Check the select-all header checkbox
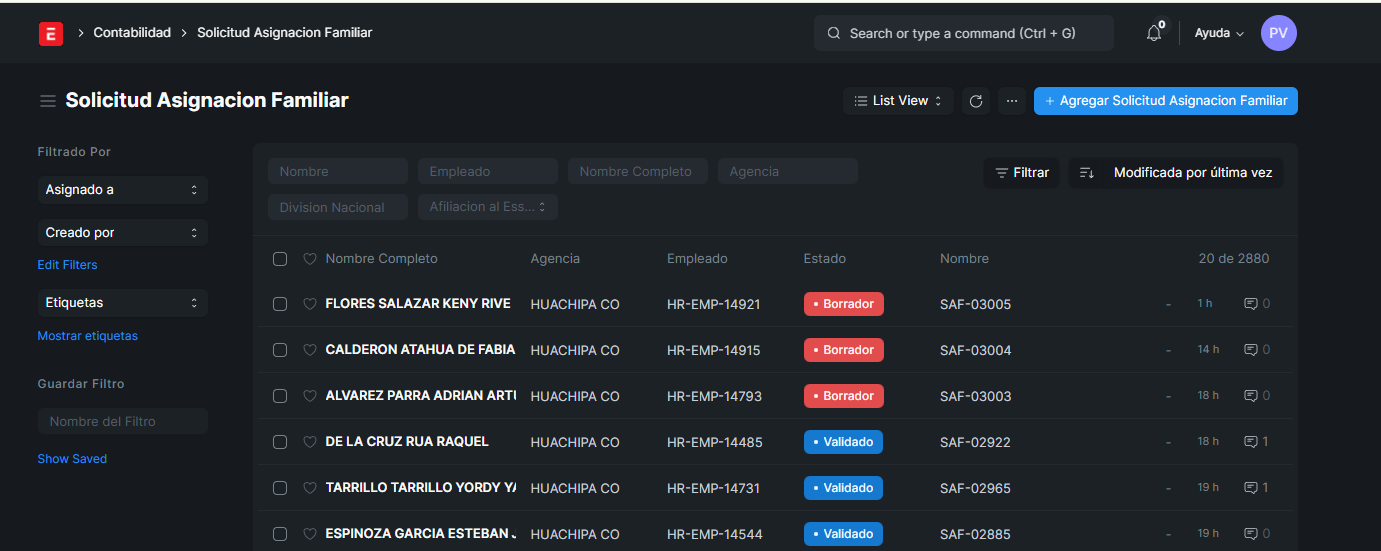Viewport: 1381px width, 551px height. pos(280,259)
